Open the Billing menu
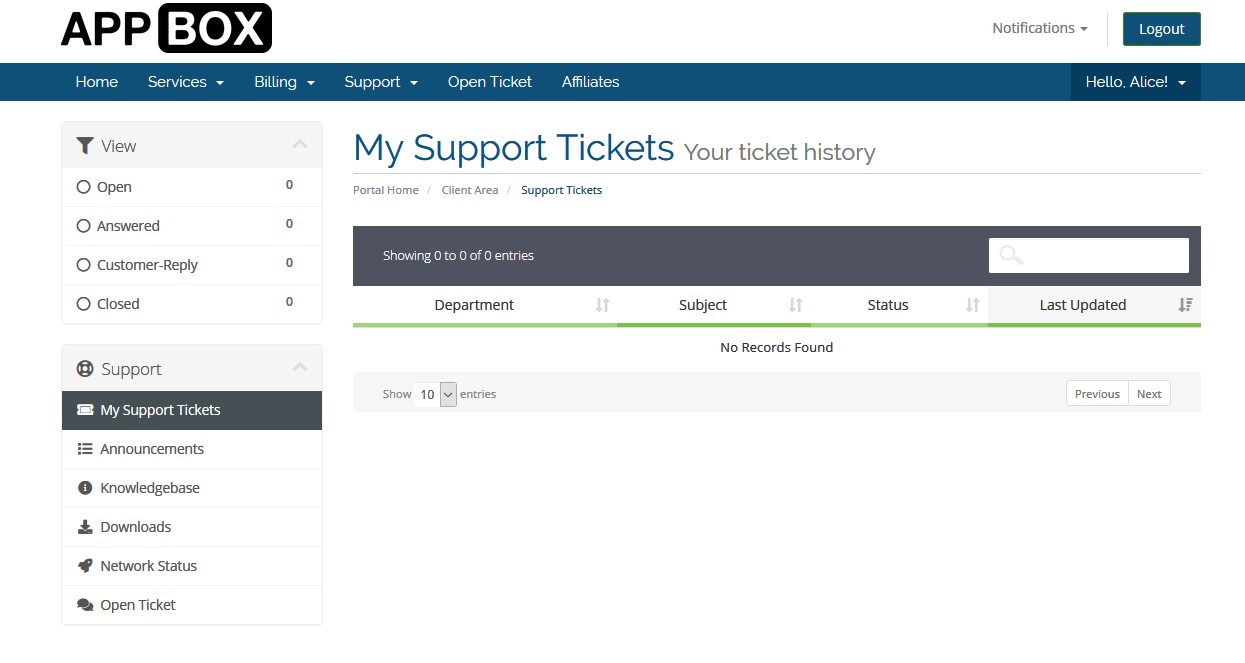1245x663 pixels. click(285, 82)
